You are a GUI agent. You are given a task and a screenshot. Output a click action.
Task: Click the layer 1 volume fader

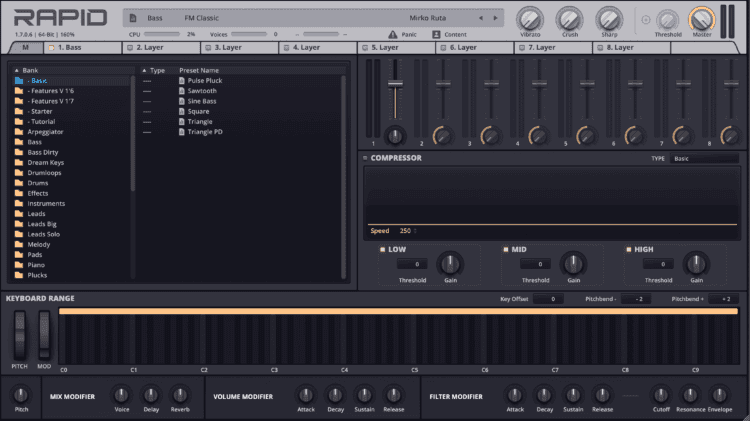(x=395, y=84)
